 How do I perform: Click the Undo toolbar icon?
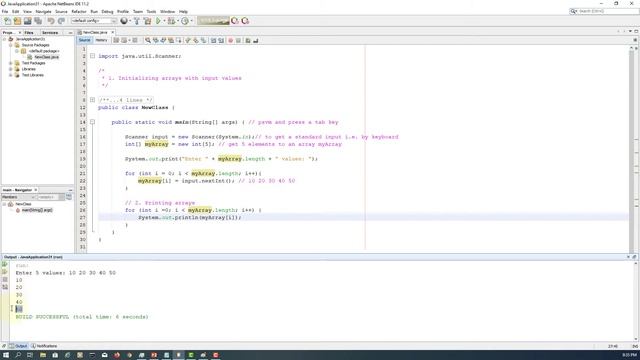pyautogui.click(x=51, y=21)
